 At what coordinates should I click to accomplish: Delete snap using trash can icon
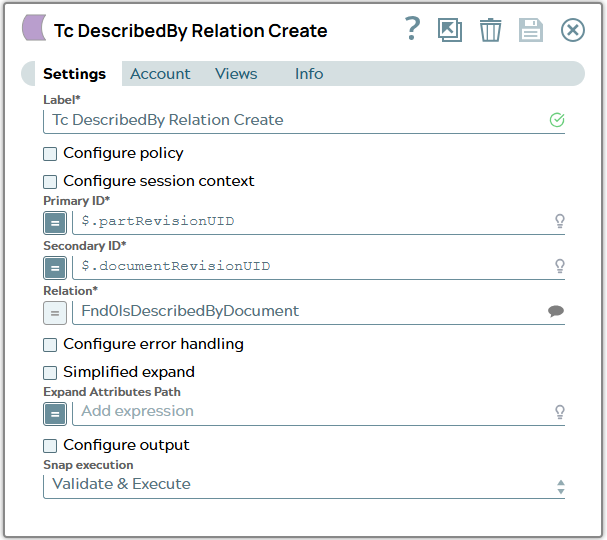(x=490, y=30)
